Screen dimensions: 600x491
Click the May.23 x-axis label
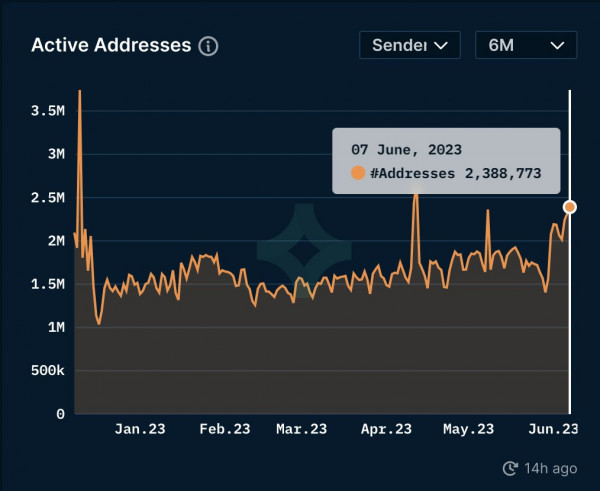pos(469,429)
